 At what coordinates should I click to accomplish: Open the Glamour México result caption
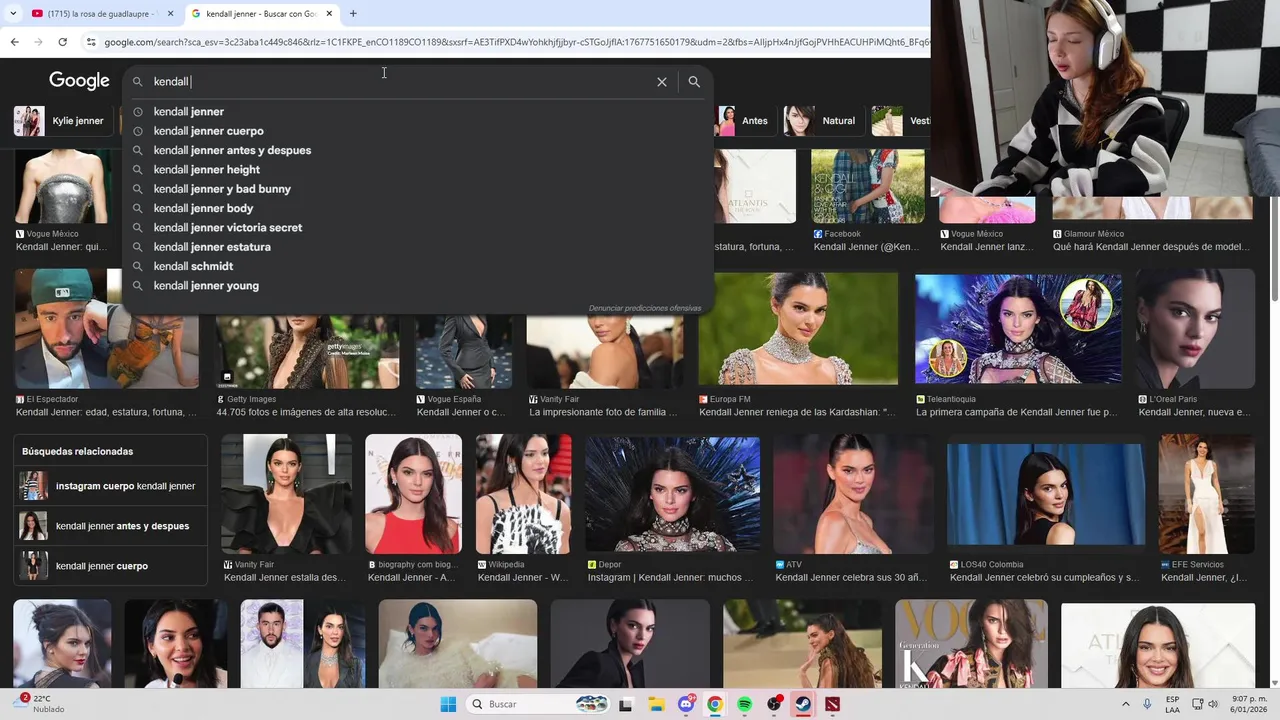tap(1151, 247)
